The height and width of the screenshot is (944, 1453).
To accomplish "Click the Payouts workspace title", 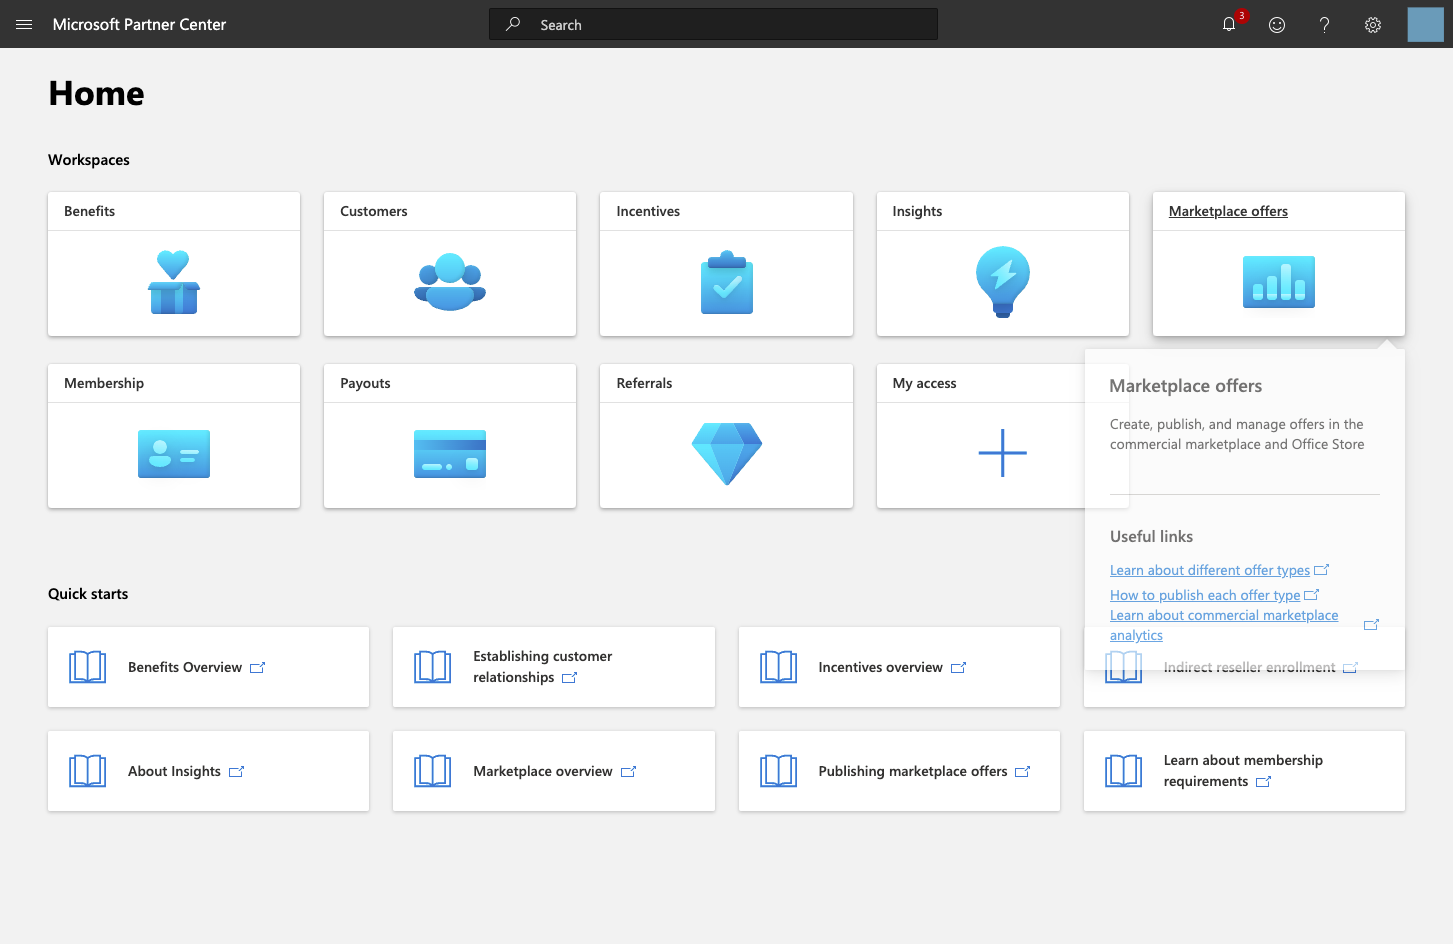I will (365, 383).
